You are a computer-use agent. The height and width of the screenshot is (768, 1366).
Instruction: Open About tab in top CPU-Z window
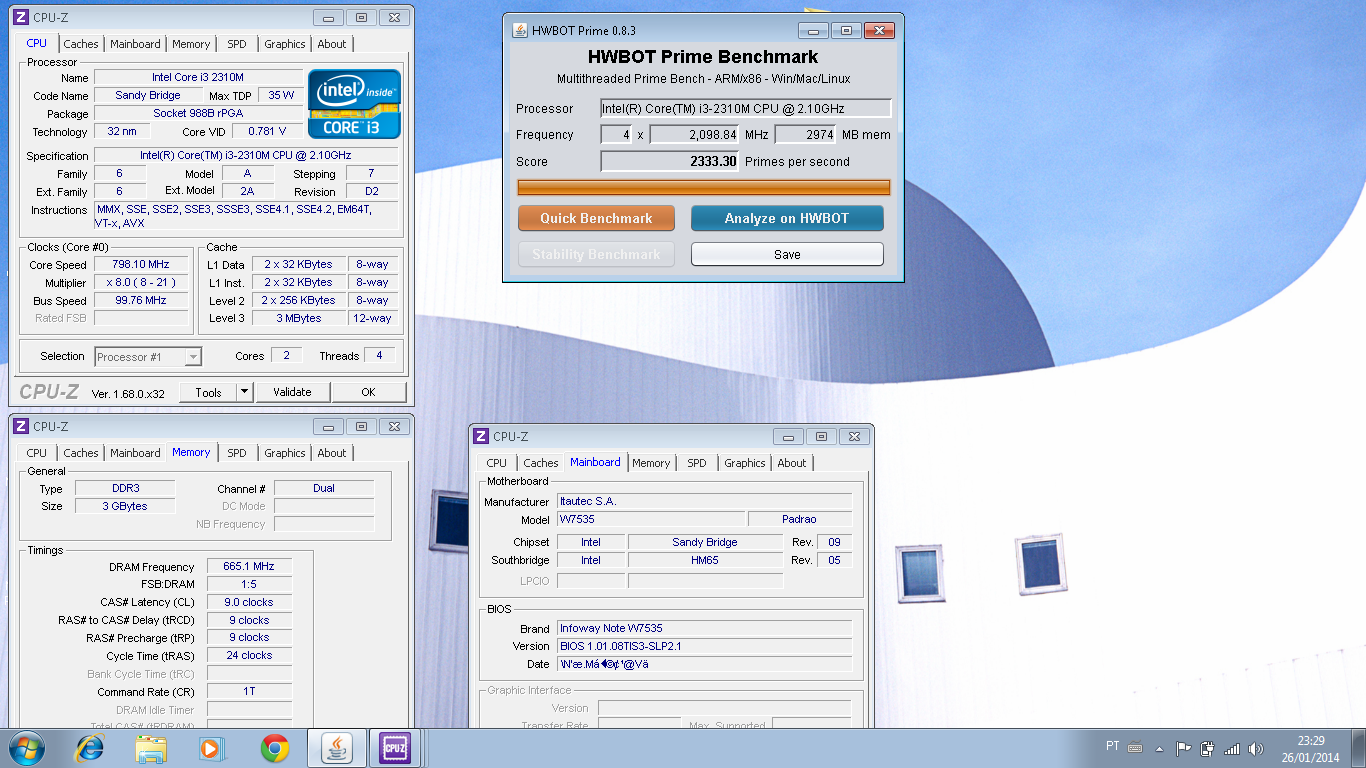[x=332, y=44]
